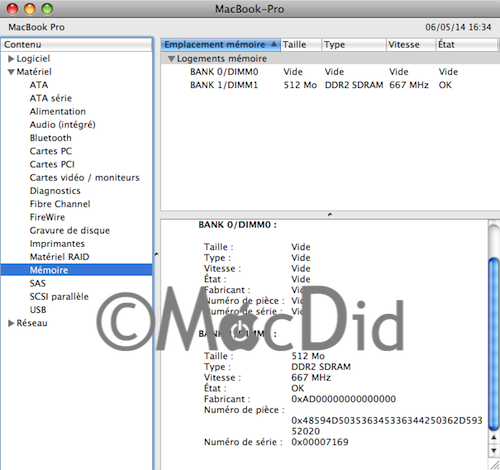The height and width of the screenshot is (470, 500).
Task: Click the scrollbar up arrow
Action: 494,438
